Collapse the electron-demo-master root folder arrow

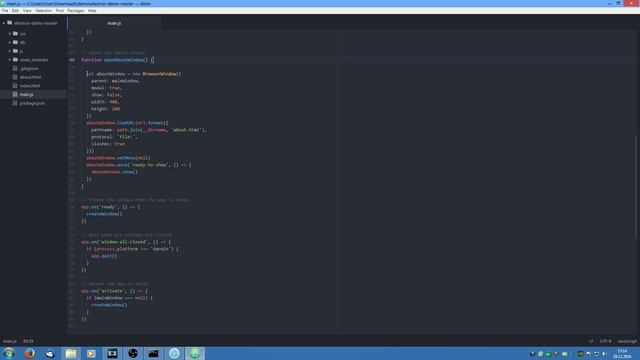pyautogui.click(x=4, y=23)
